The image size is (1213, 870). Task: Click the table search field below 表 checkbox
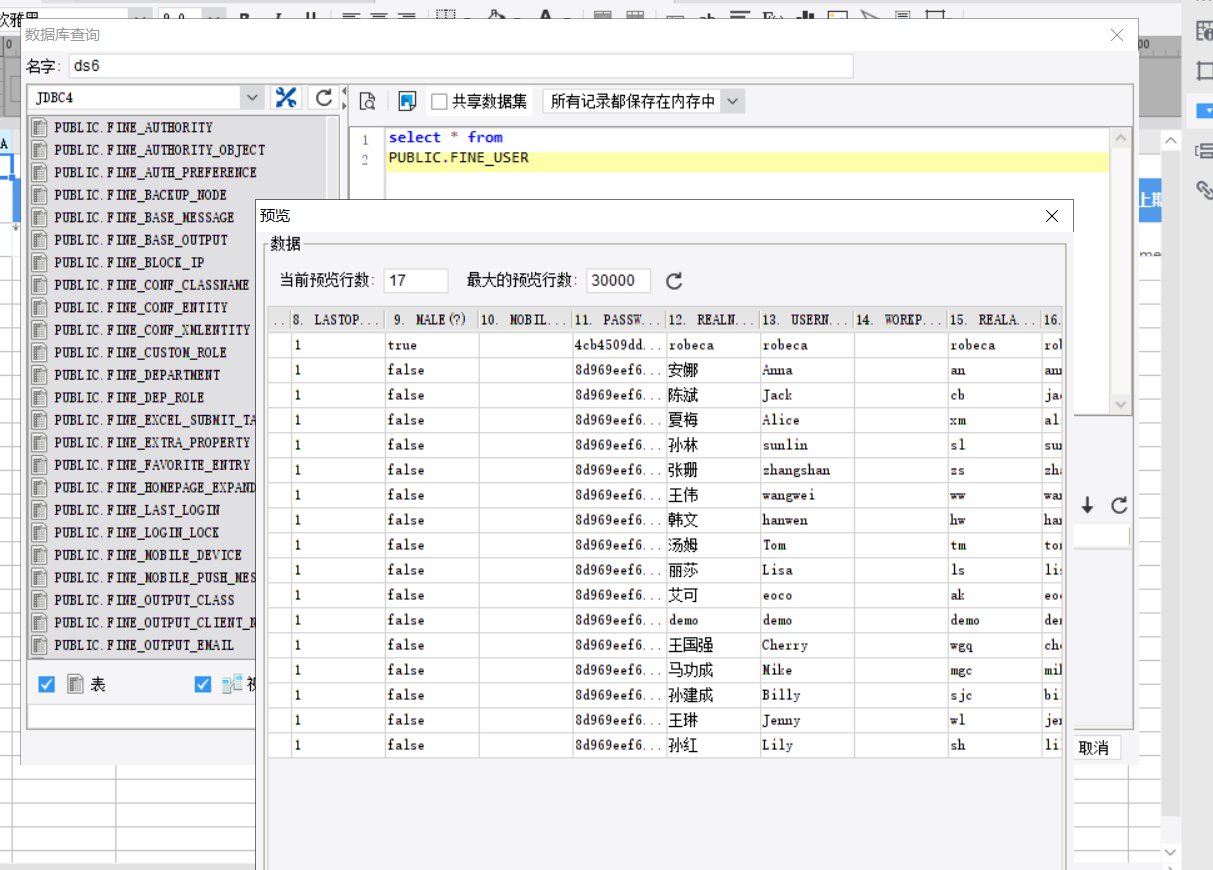point(142,717)
